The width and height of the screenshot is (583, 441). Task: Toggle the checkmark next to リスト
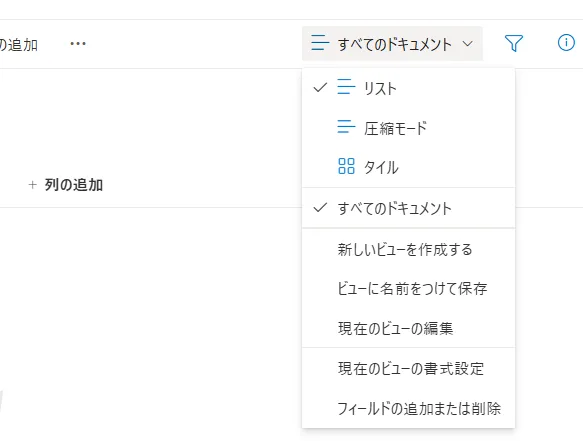pyautogui.click(x=320, y=88)
